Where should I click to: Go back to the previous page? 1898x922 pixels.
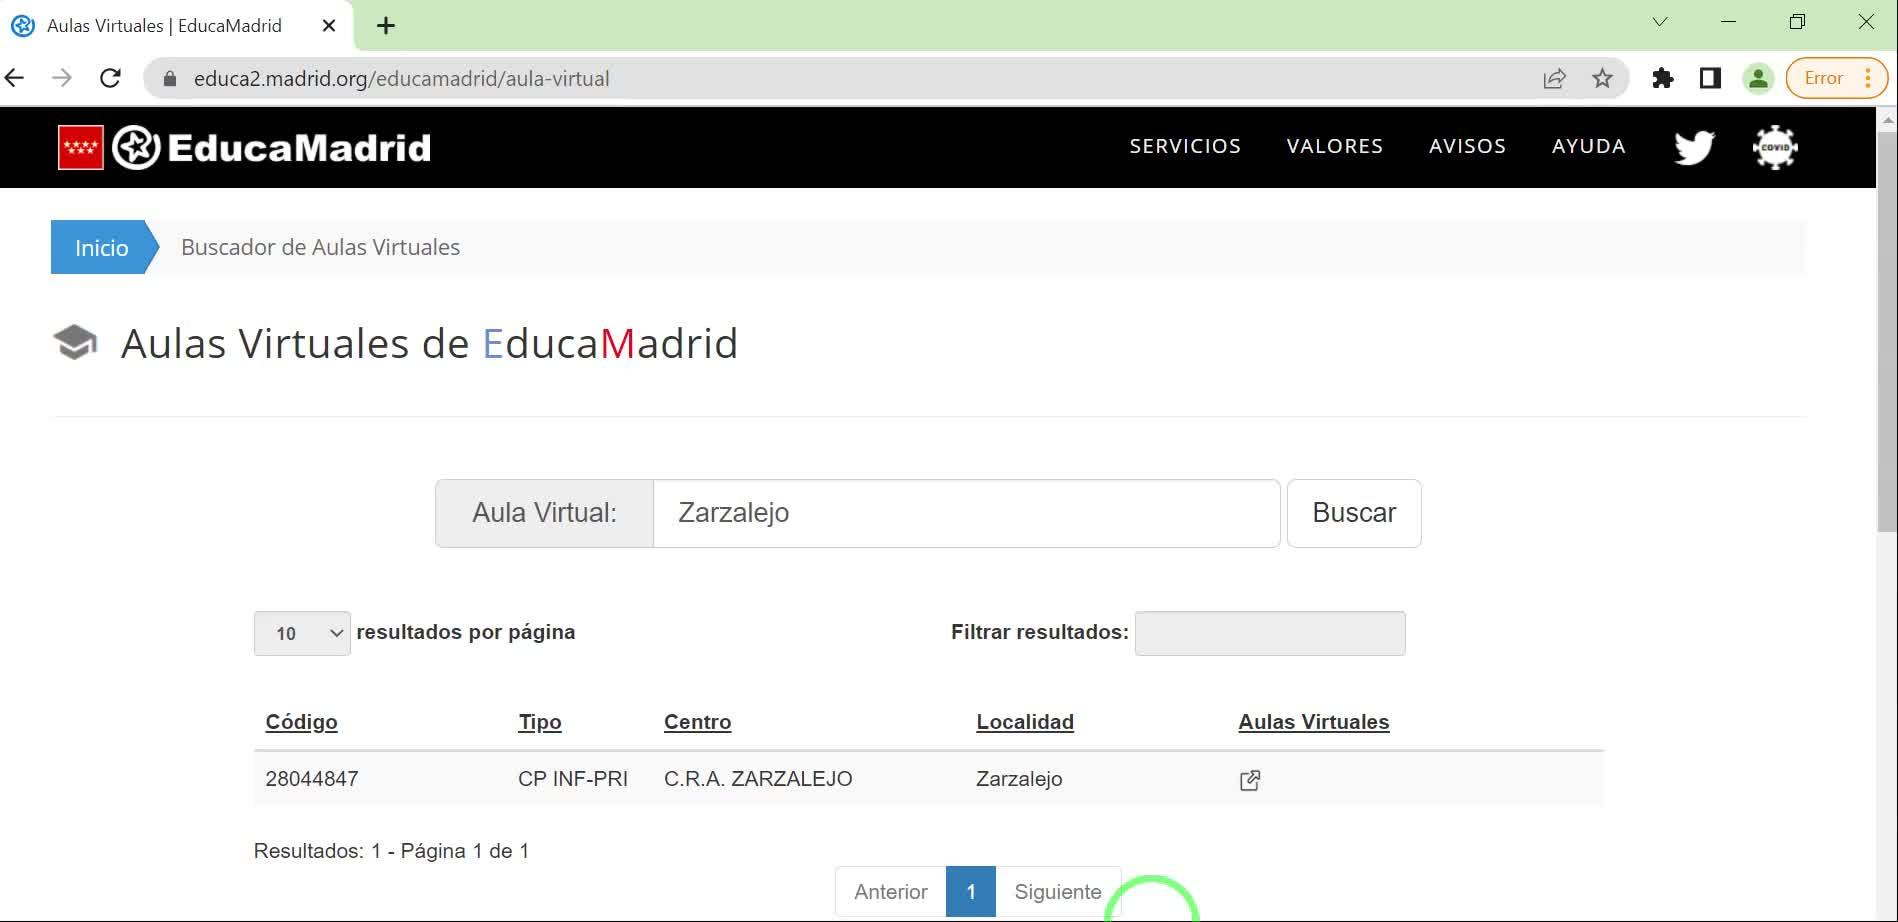[x=15, y=78]
